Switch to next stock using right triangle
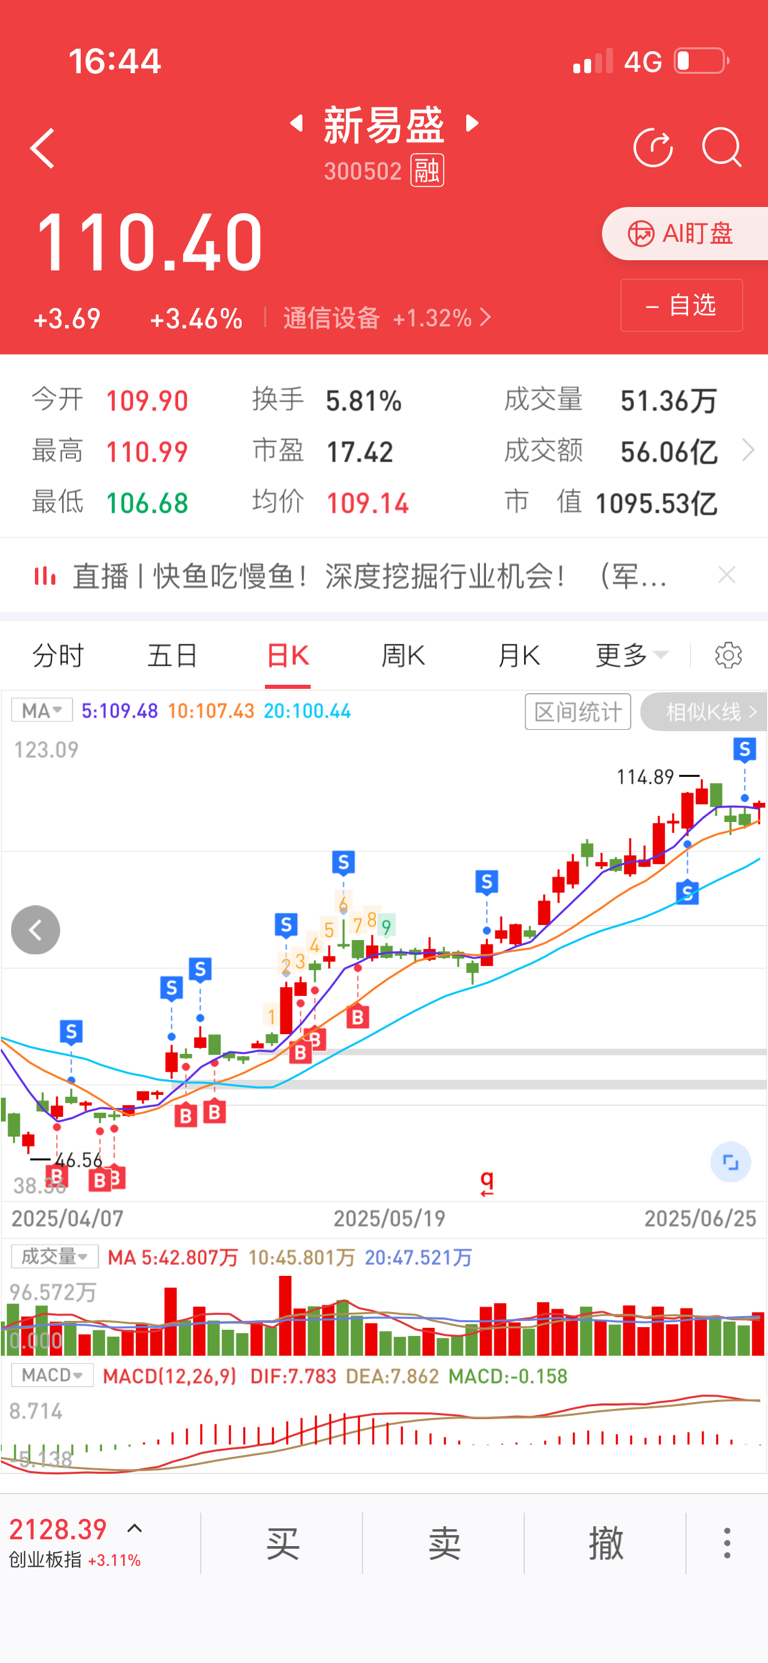Viewport: 768px width, 1663px height. click(473, 123)
